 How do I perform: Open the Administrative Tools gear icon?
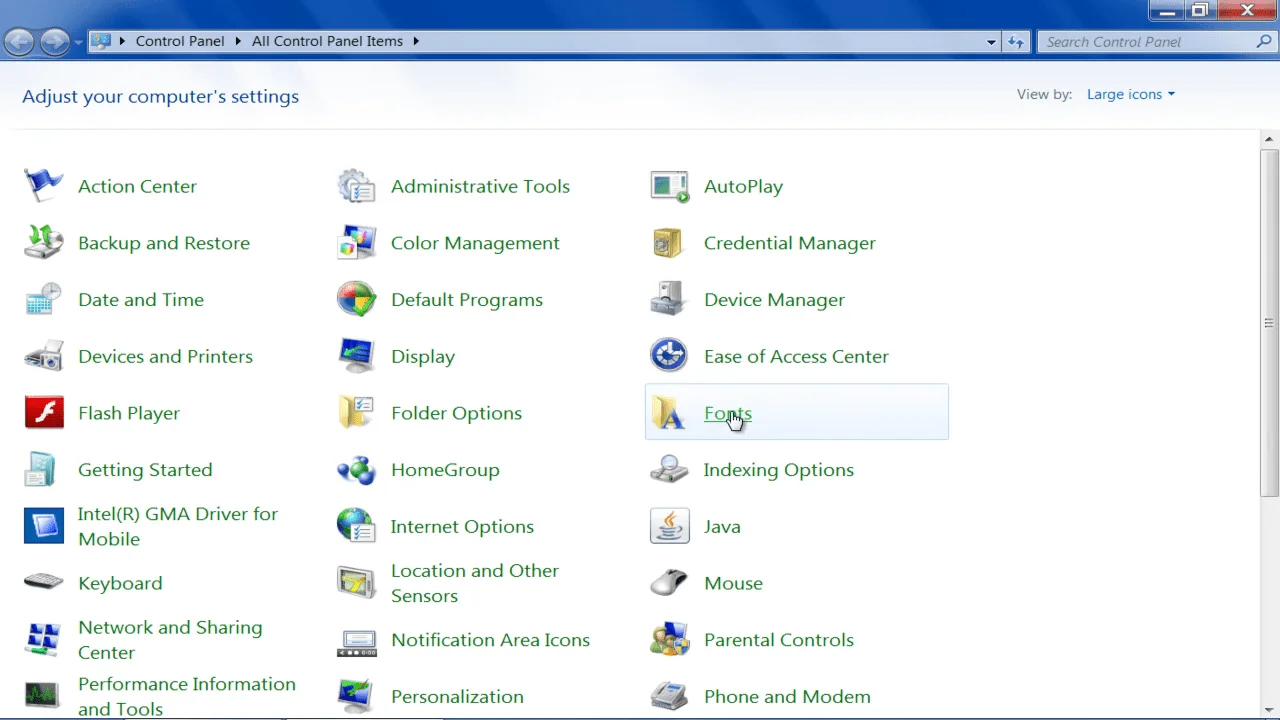[x=357, y=186]
